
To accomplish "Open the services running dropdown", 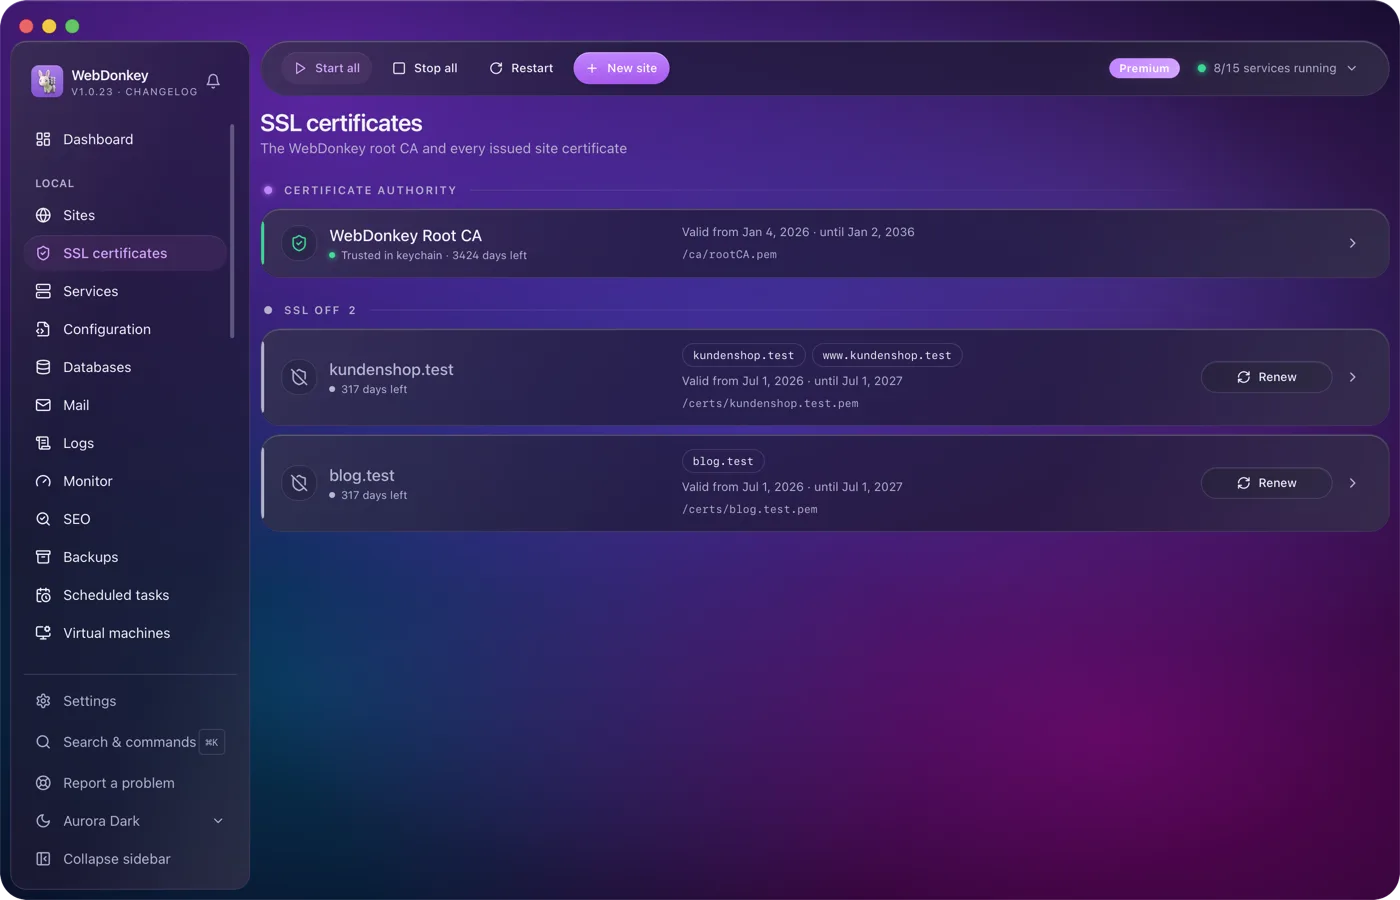I will pos(1277,68).
